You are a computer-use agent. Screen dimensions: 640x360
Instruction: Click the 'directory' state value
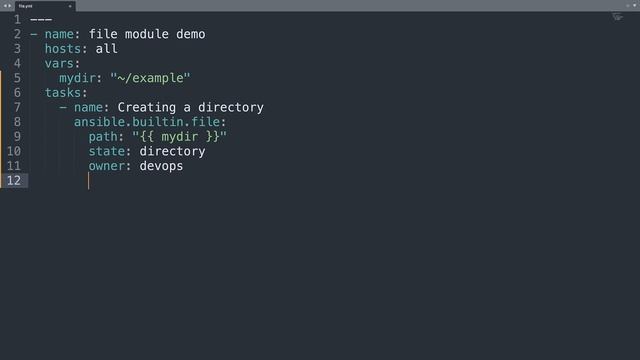pos(172,151)
